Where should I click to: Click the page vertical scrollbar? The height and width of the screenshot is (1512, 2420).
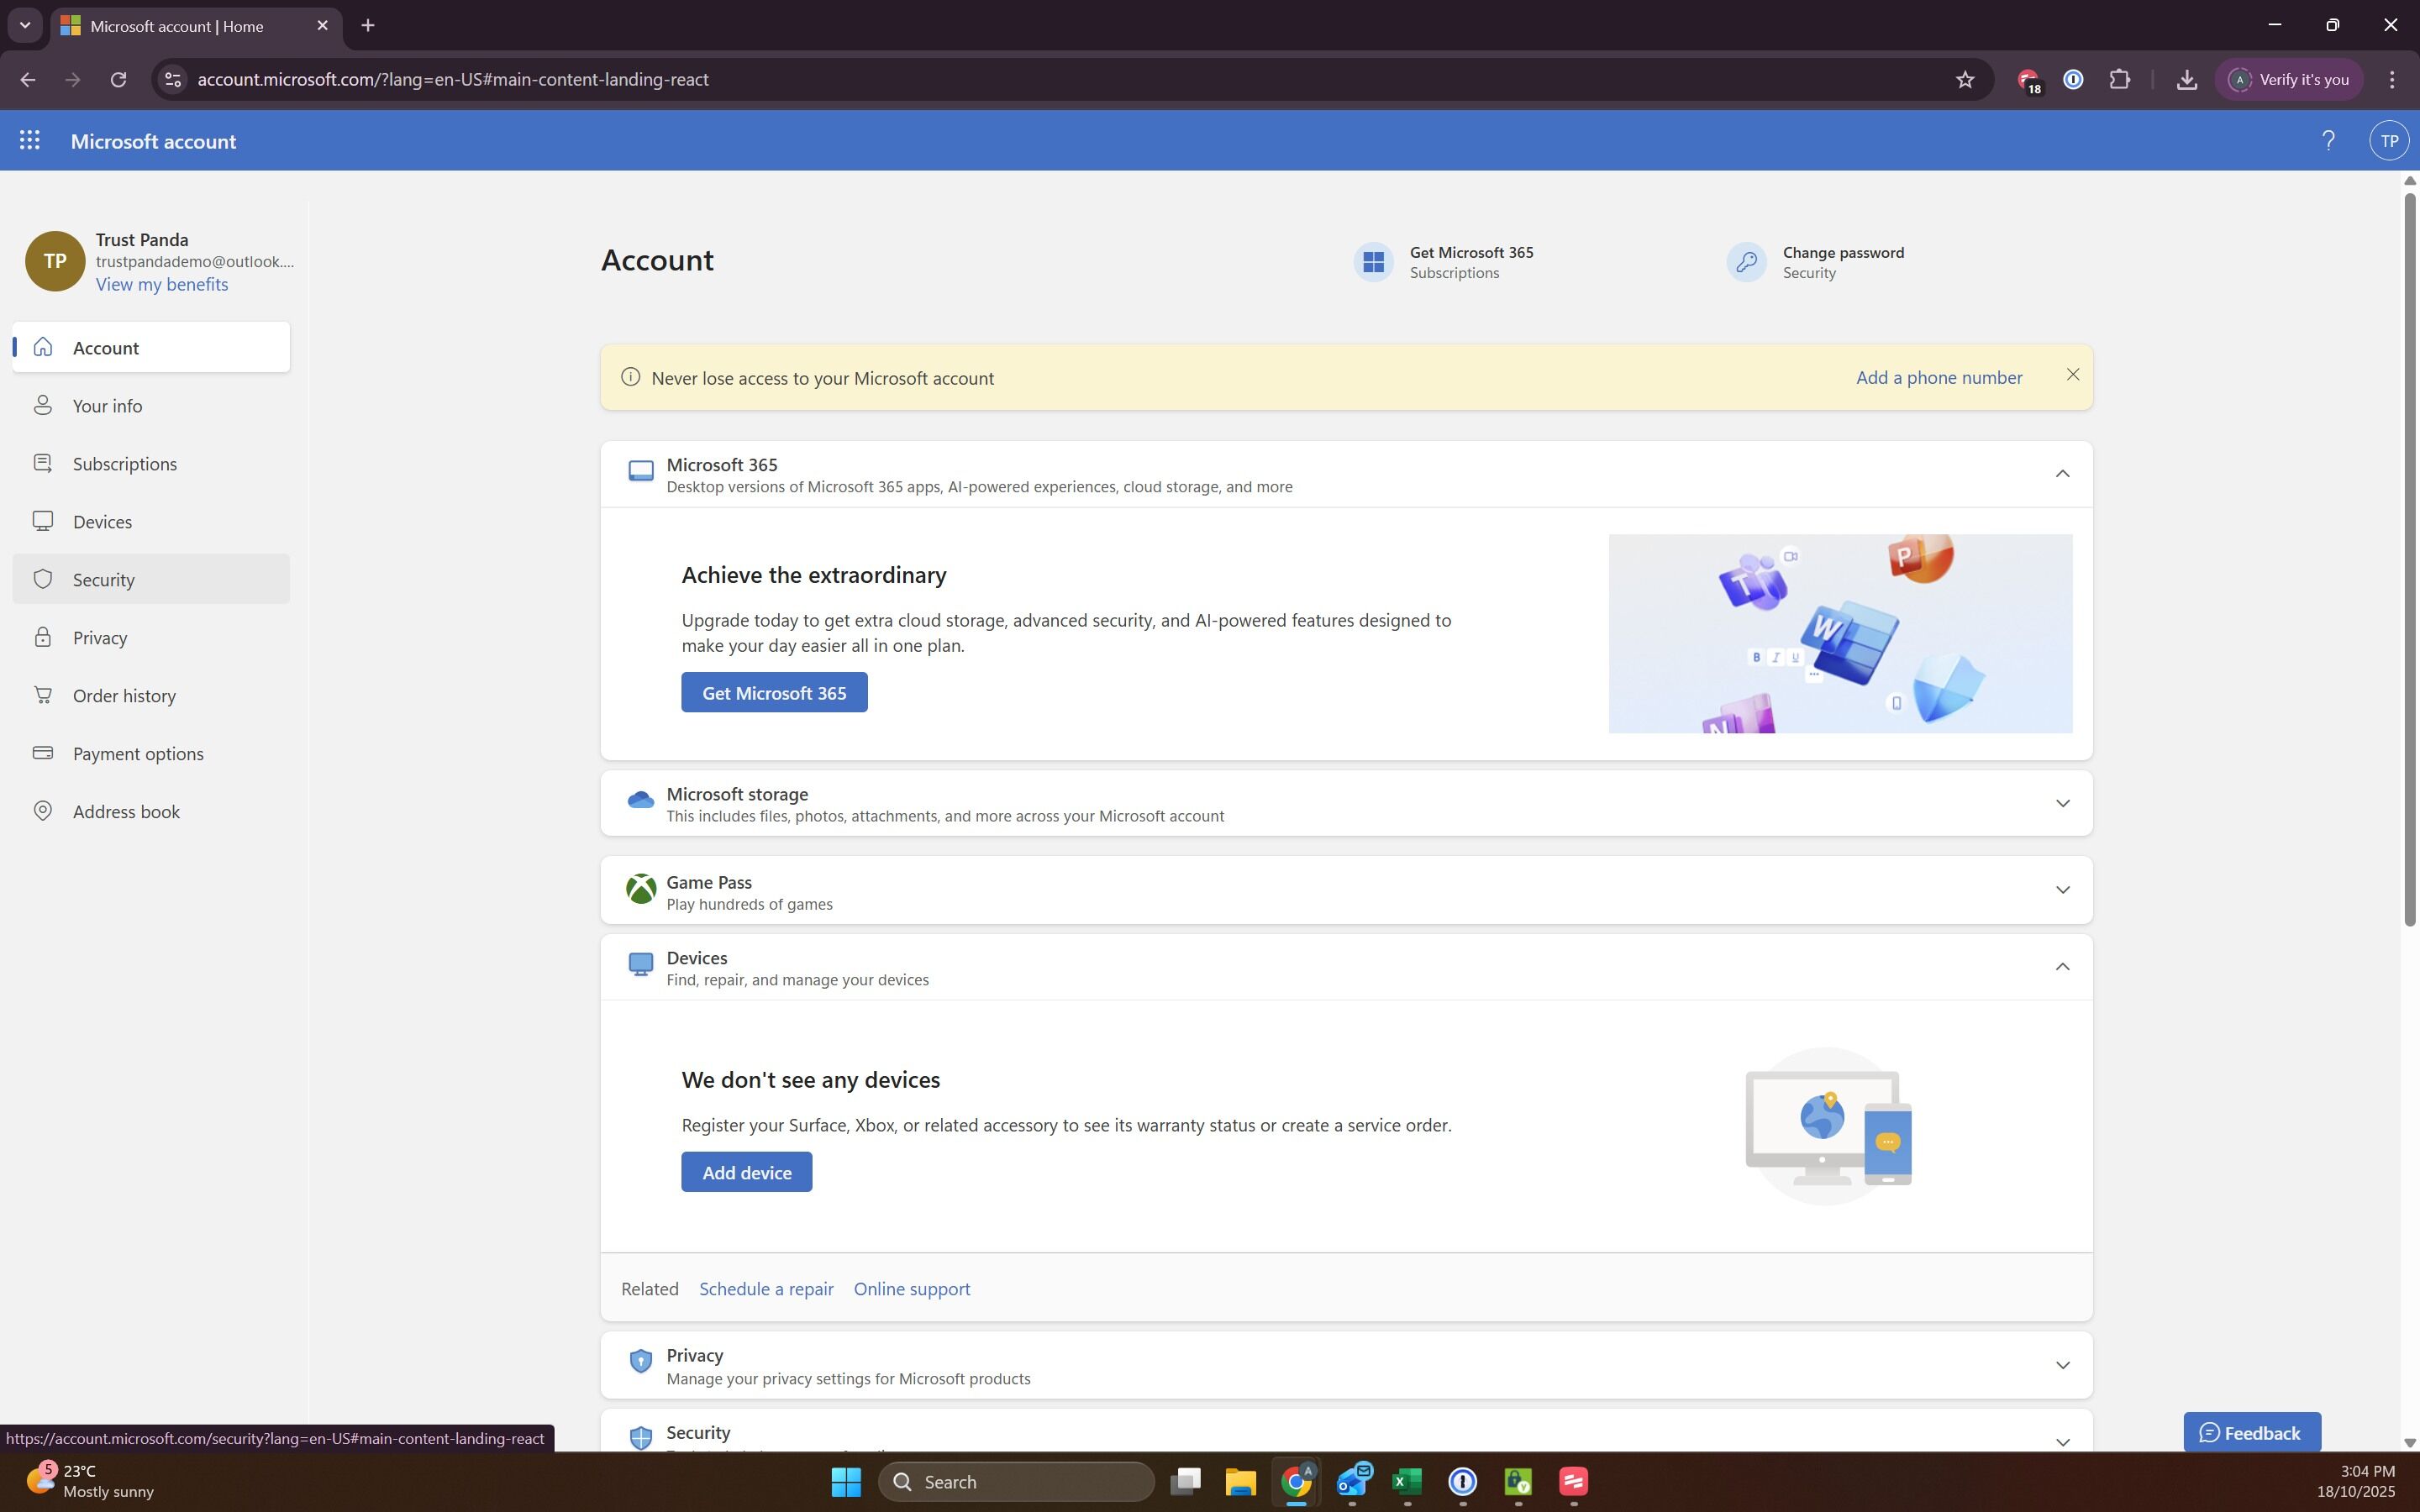tap(2408, 560)
